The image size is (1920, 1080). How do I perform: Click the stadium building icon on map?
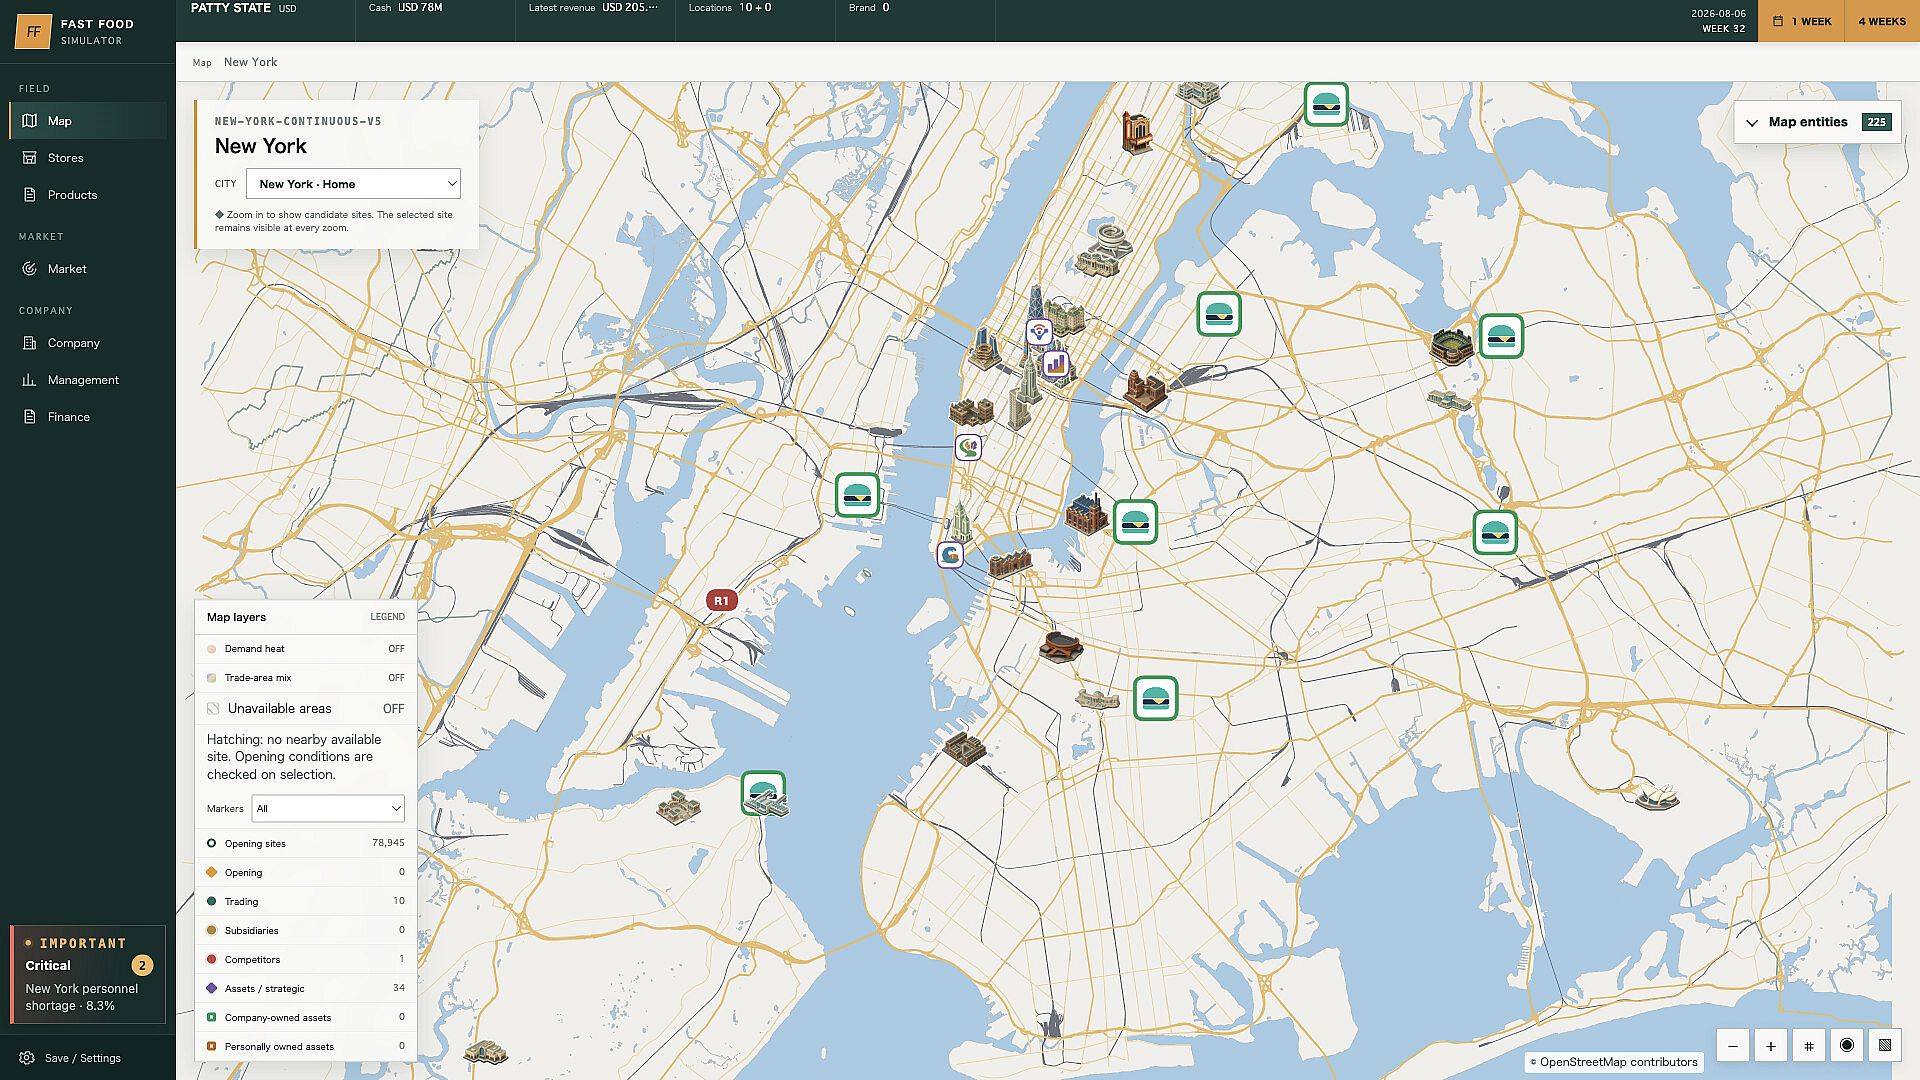point(1451,346)
